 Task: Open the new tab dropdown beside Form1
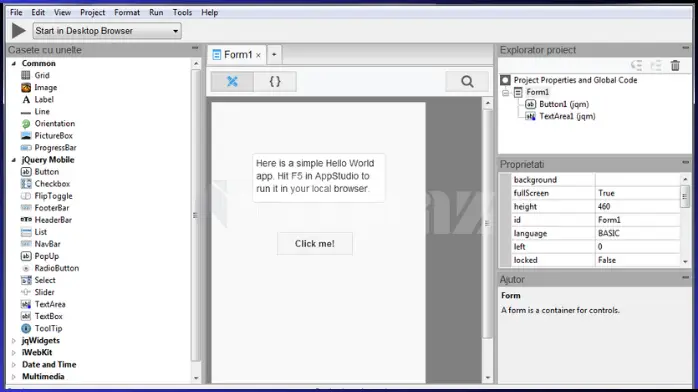point(274,55)
